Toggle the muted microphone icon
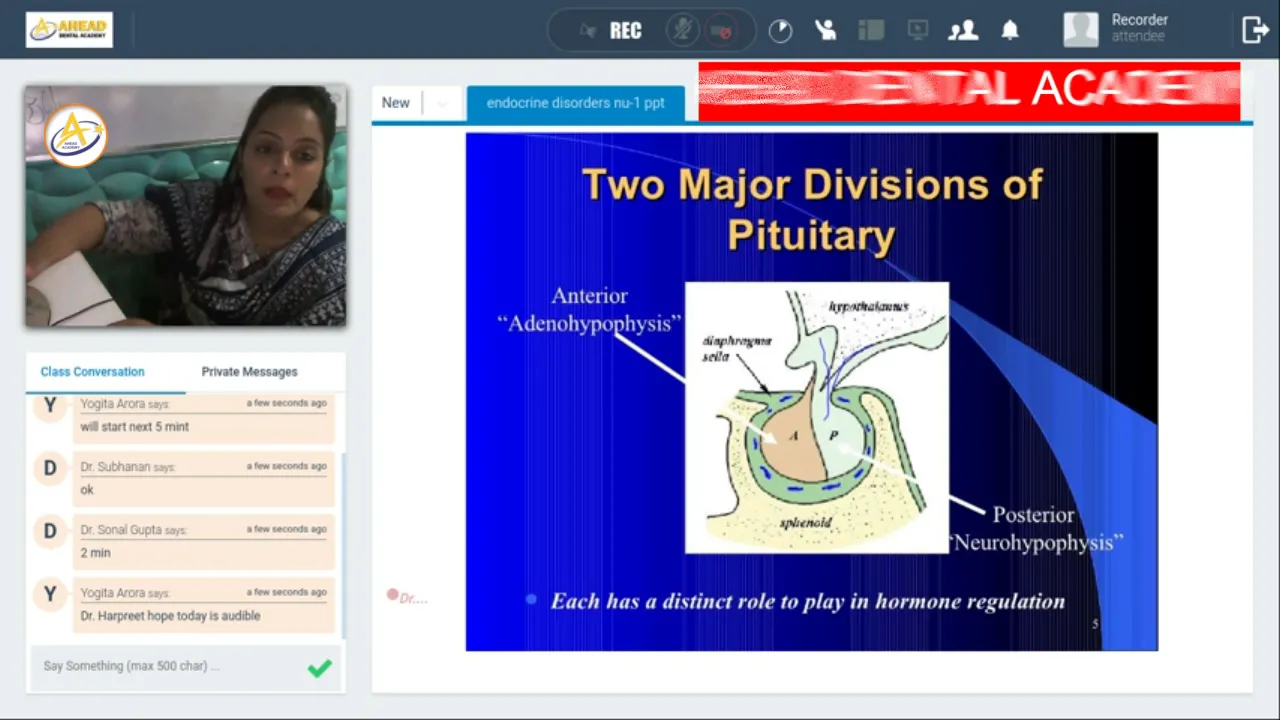1280x720 pixels. pyautogui.click(x=683, y=30)
